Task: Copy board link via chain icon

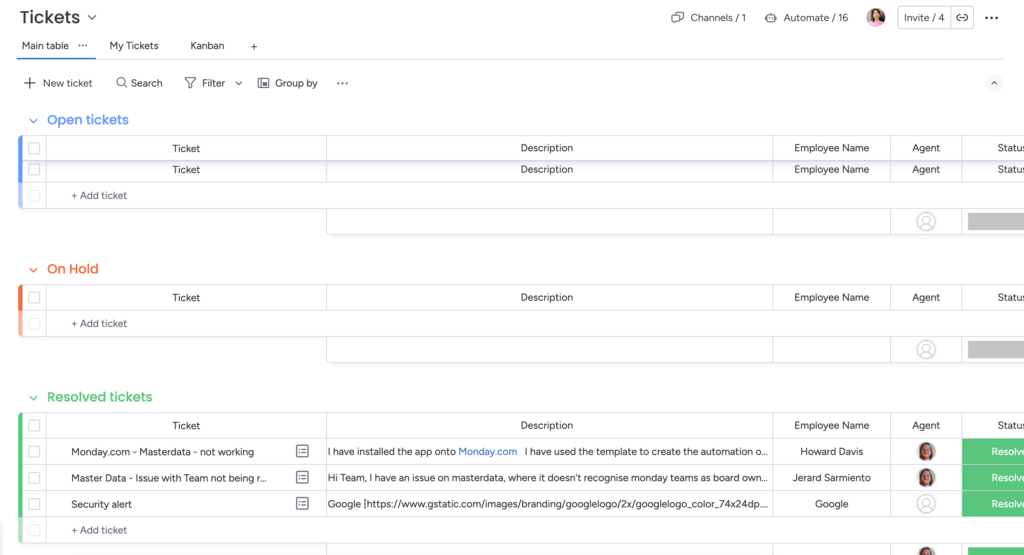Action: pyautogui.click(x=962, y=18)
